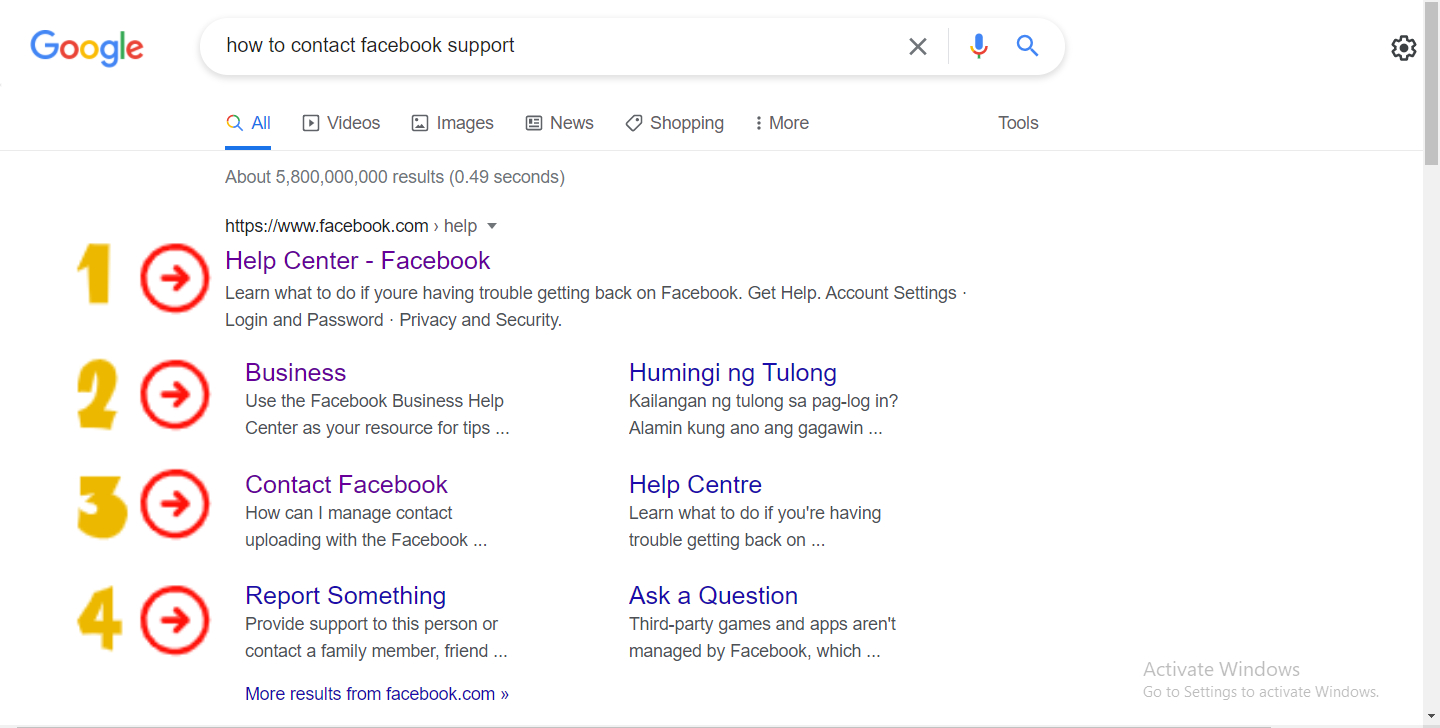Open the Report Something sitelink

[x=345, y=595]
